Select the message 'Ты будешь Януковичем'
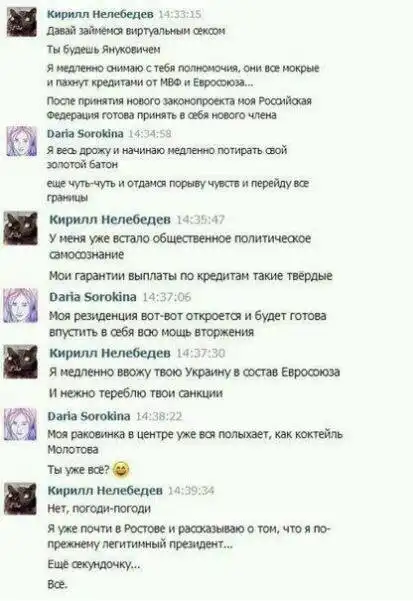The width and height of the screenshot is (413, 601). 103,50
